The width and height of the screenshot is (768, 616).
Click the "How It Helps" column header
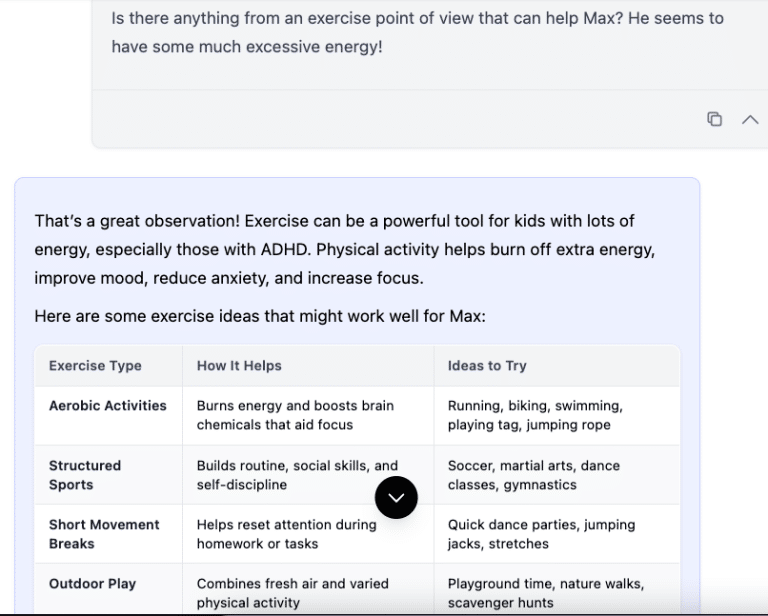coord(239,366)
